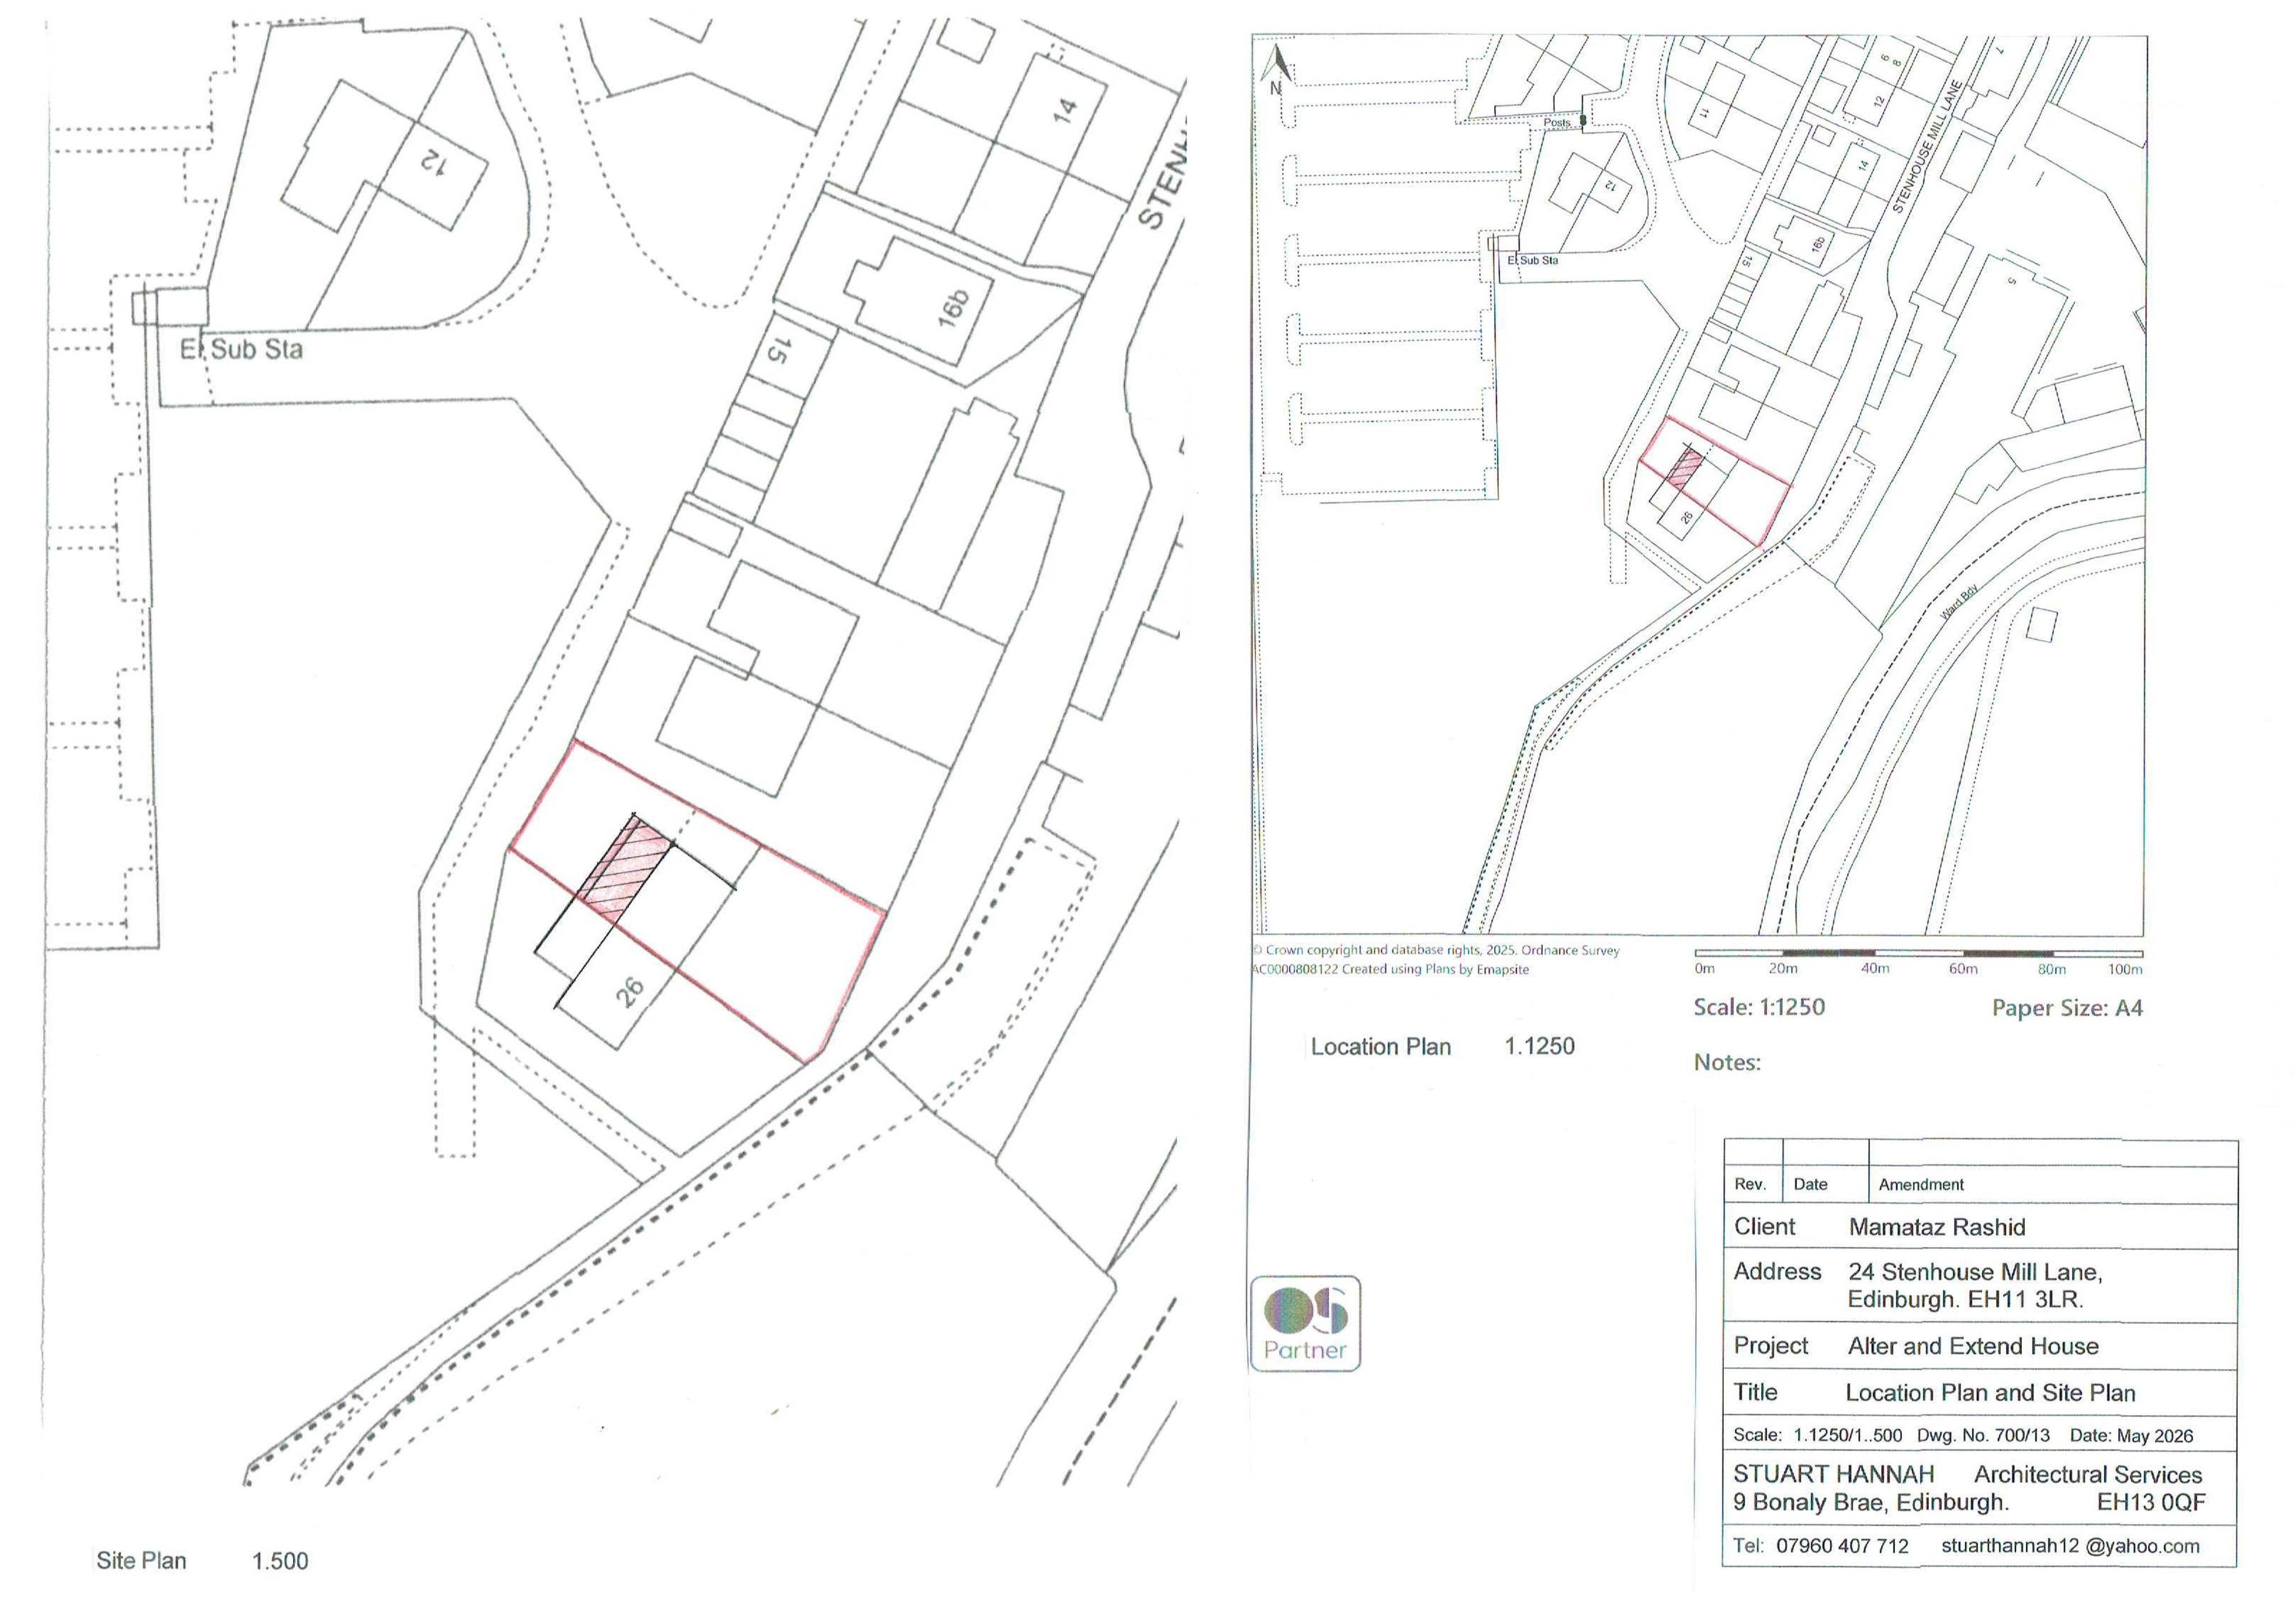The height and width of the screenshot is (1624, 2296).
Task: Select the '1.1250' text beside Location Plan caption
Action: pos(1539,1046)
